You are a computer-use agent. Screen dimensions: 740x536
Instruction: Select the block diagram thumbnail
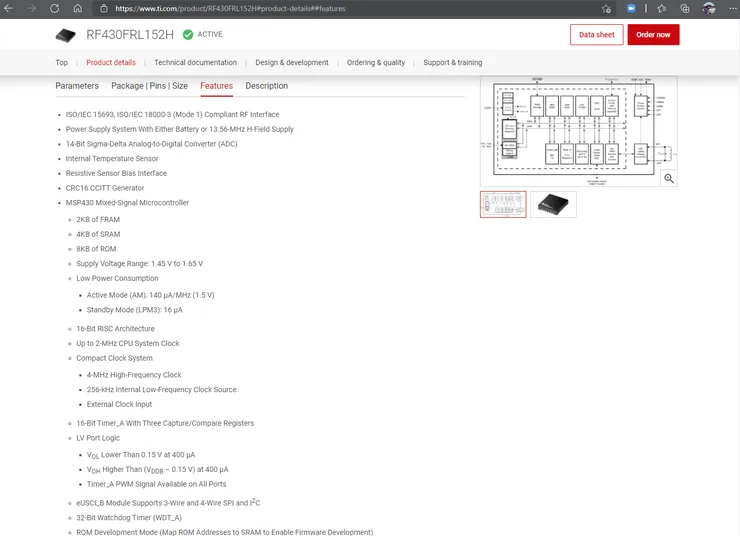503,204
